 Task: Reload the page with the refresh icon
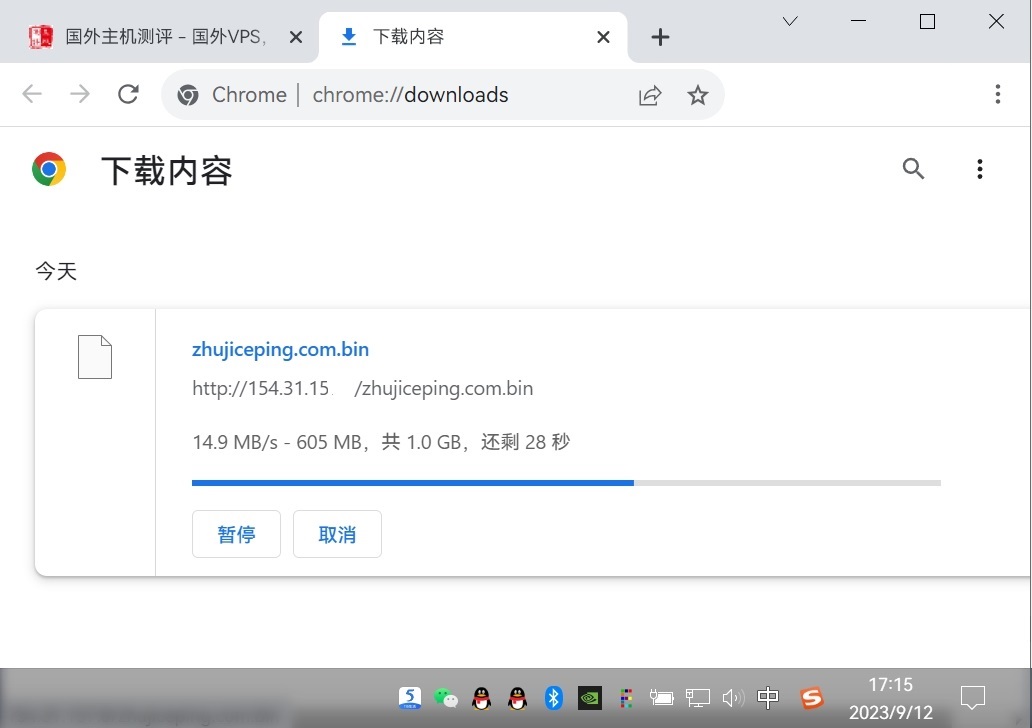pos(128,95)
